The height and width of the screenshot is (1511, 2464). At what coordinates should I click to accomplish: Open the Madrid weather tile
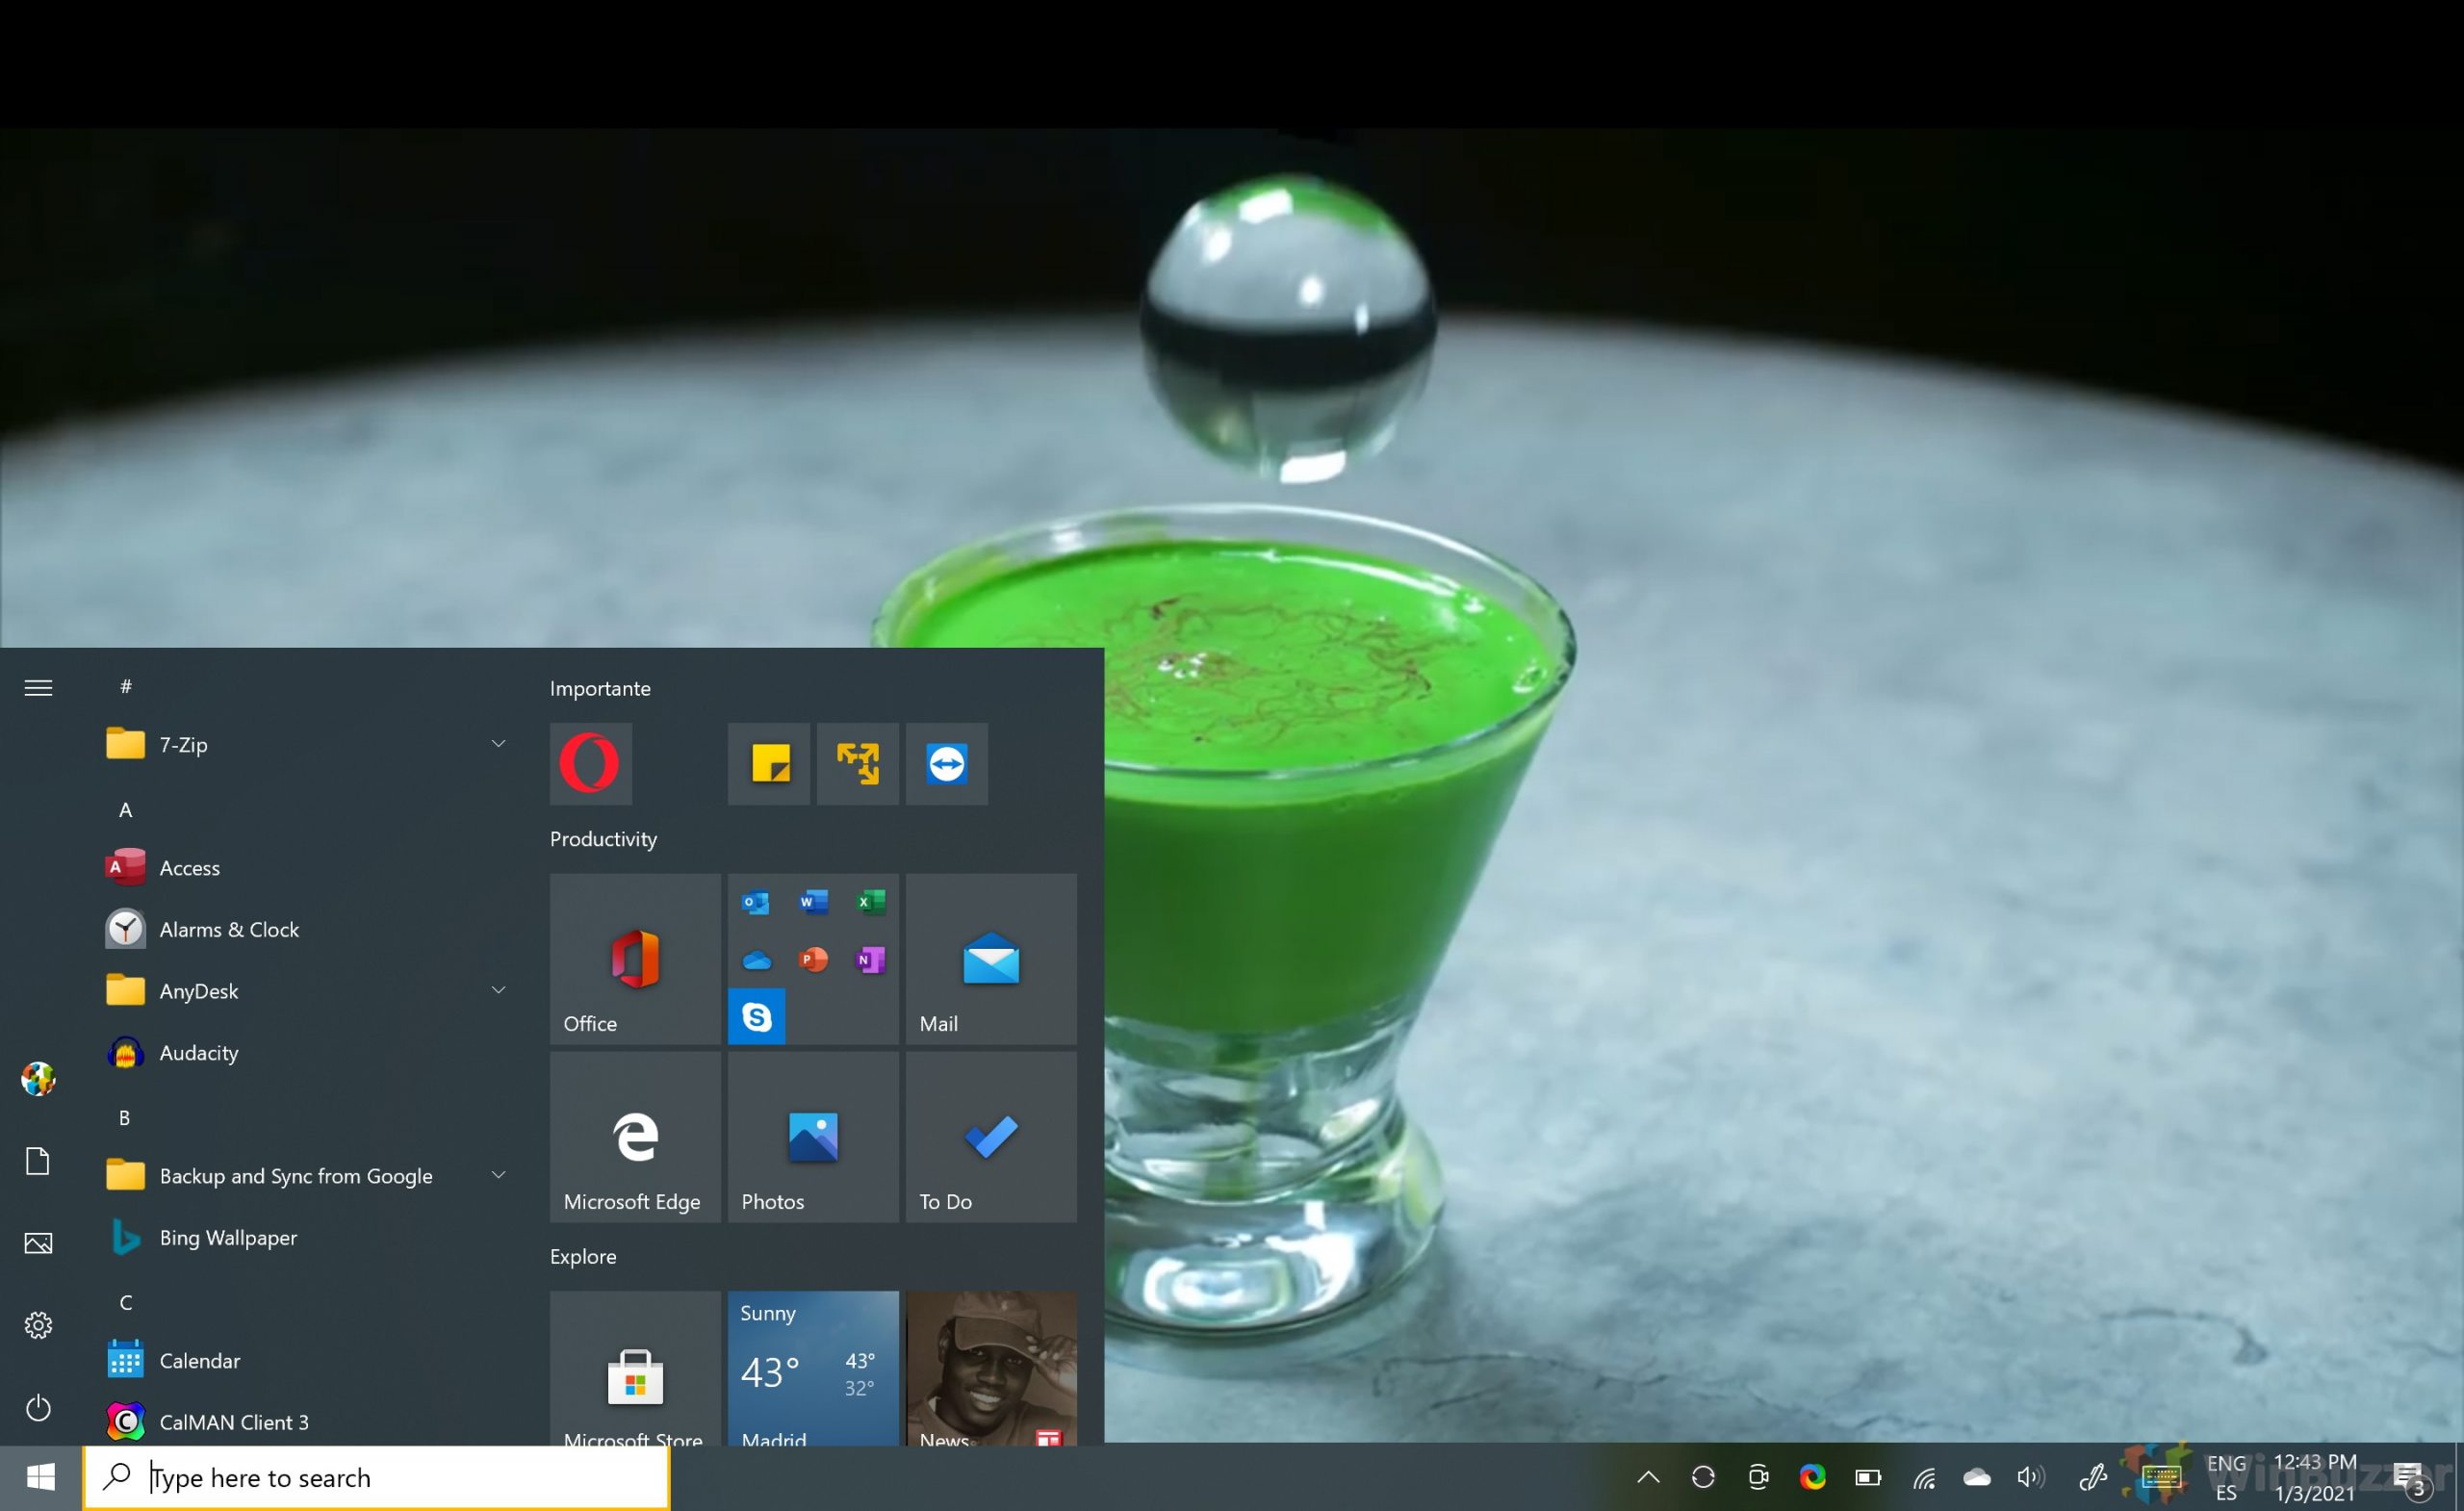(x=813, y=1367)
